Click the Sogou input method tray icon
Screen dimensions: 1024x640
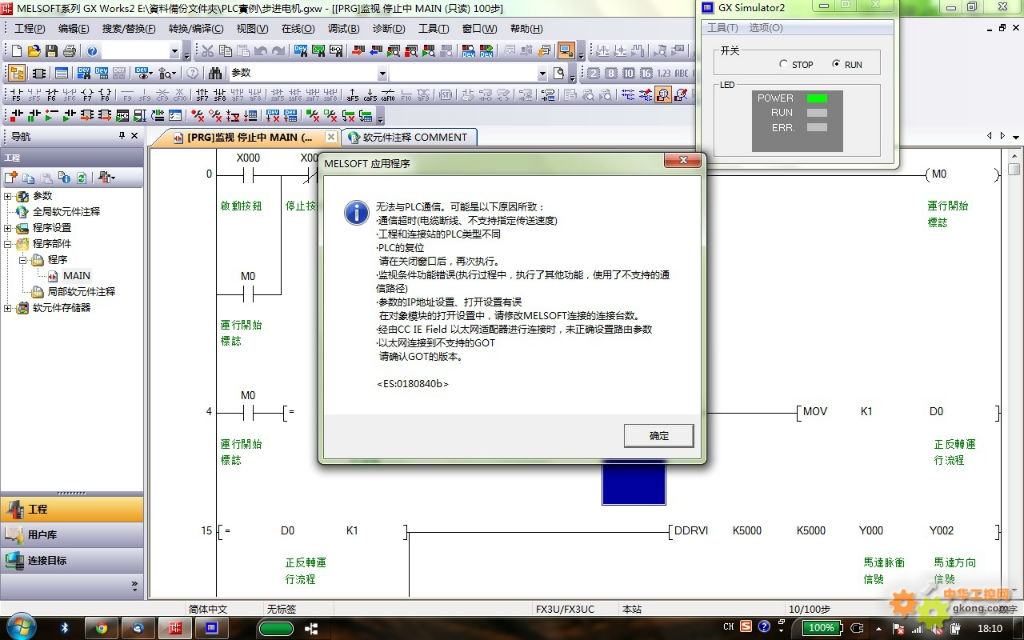click(x=746, y=626)
